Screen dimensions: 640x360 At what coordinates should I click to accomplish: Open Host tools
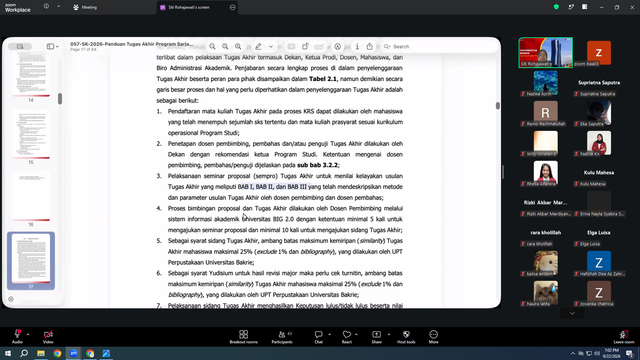pyautogui.click(x=406, y=336)
